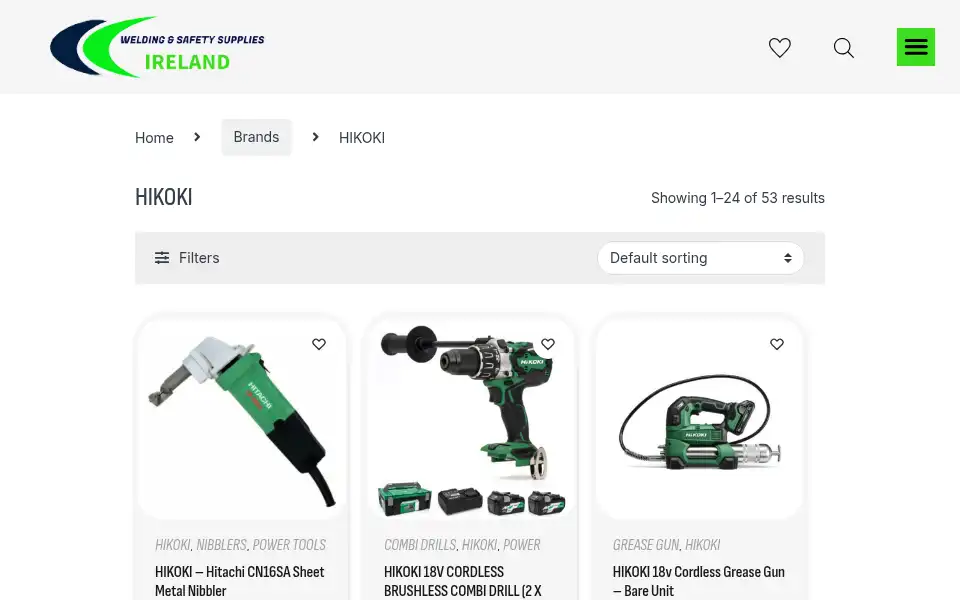Open the sheet metal nibbler product image

click(x=242, y=419)
